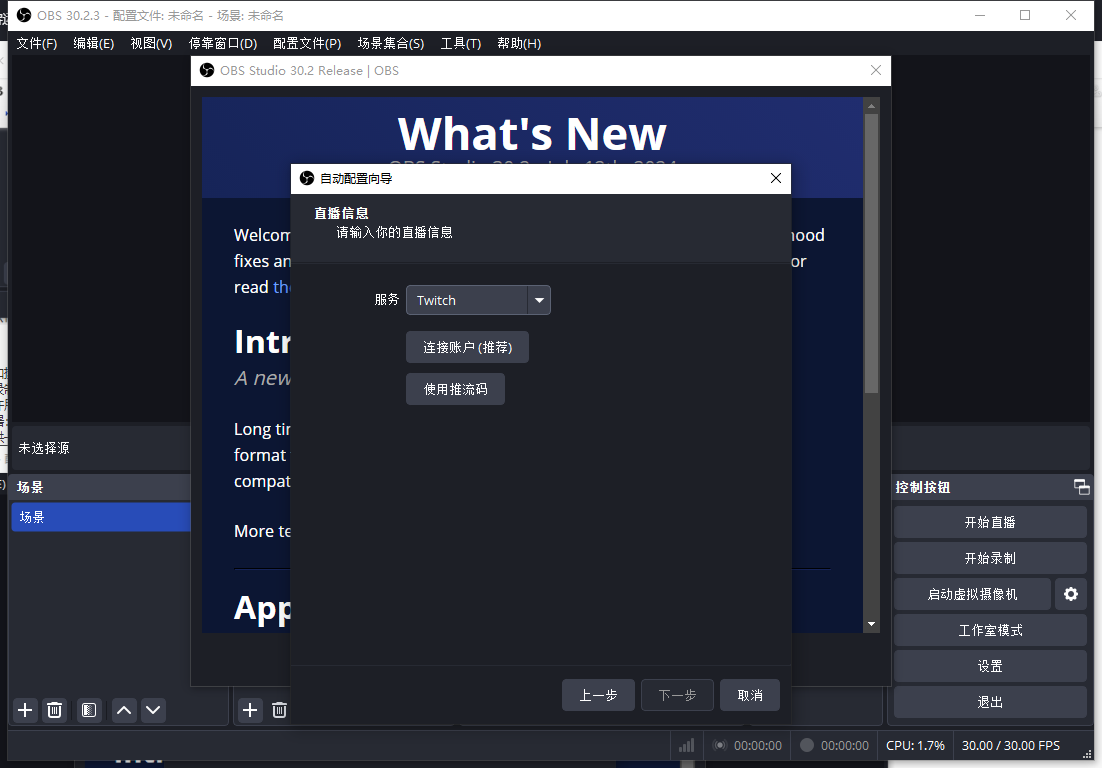Open the 工具(T) menu
Screen dimensions: 1102x768
[460, 44]
